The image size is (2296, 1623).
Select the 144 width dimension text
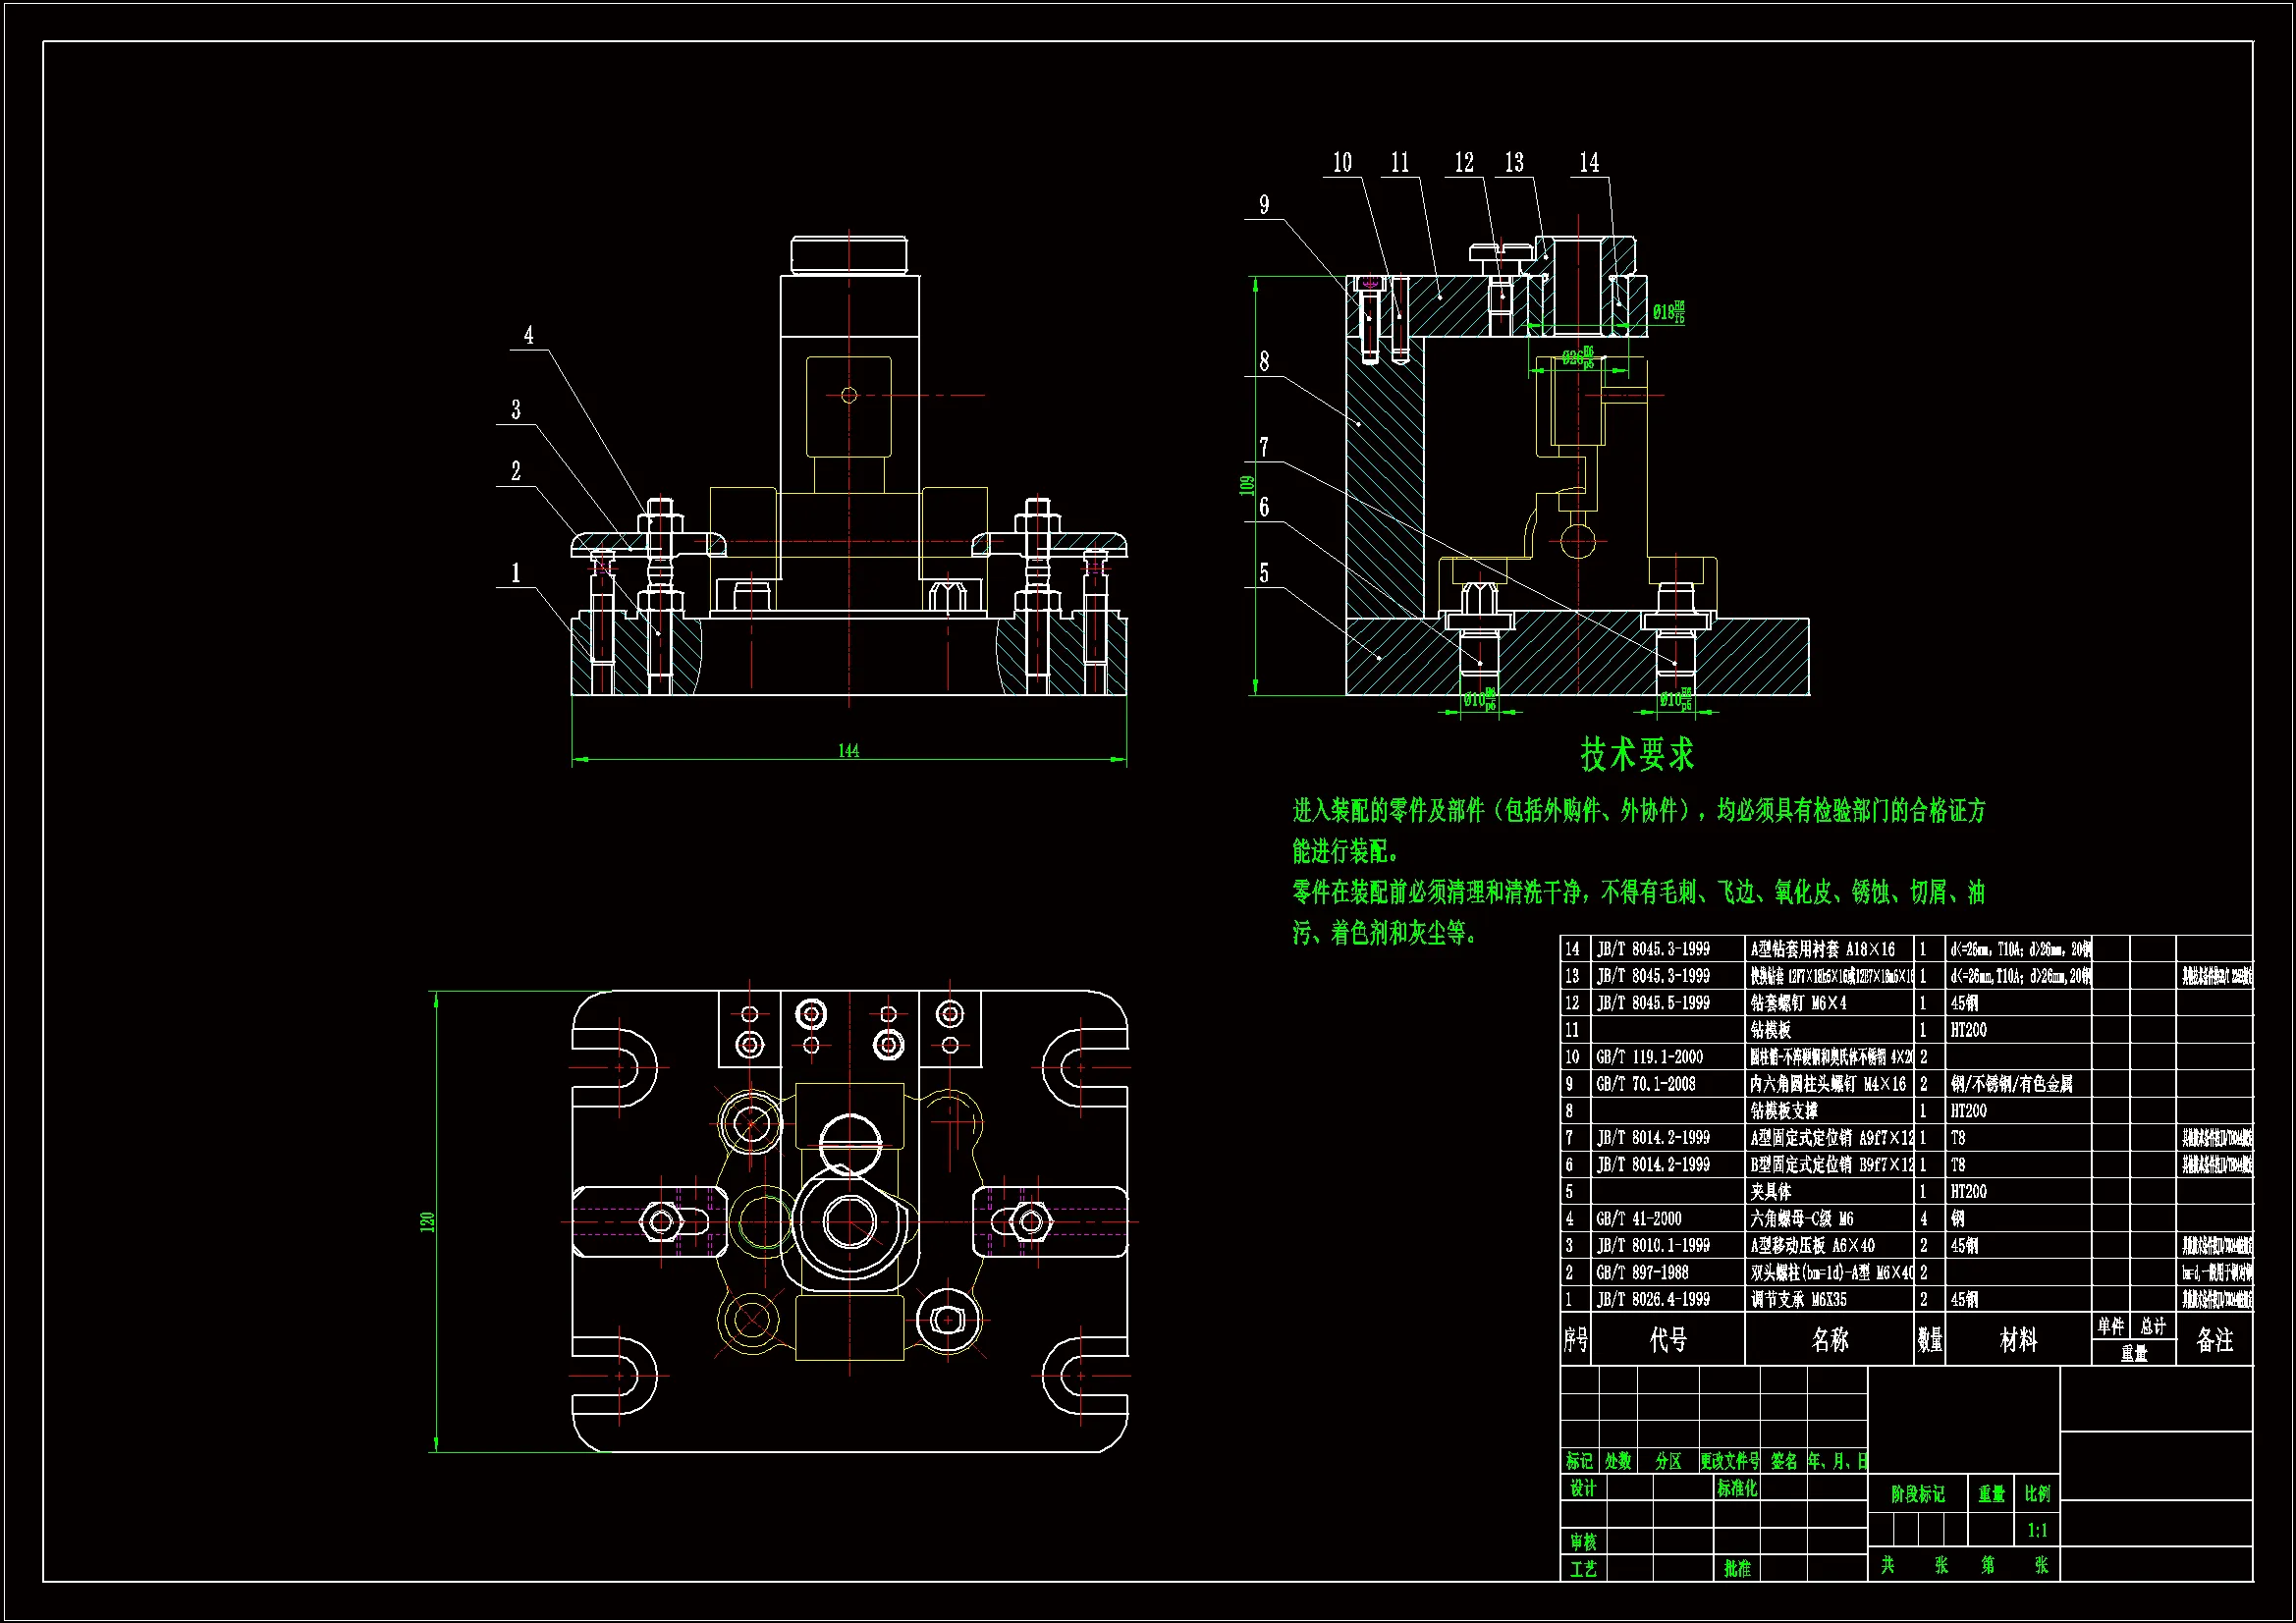(848, 750)
